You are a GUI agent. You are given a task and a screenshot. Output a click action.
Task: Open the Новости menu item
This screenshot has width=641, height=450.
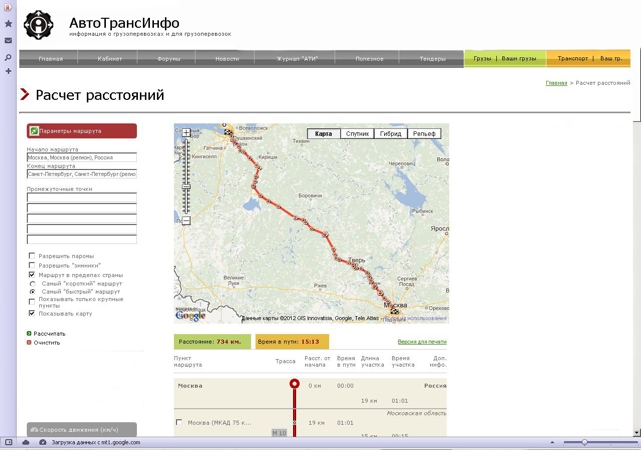pyautogui.click(x=227, y=59)
